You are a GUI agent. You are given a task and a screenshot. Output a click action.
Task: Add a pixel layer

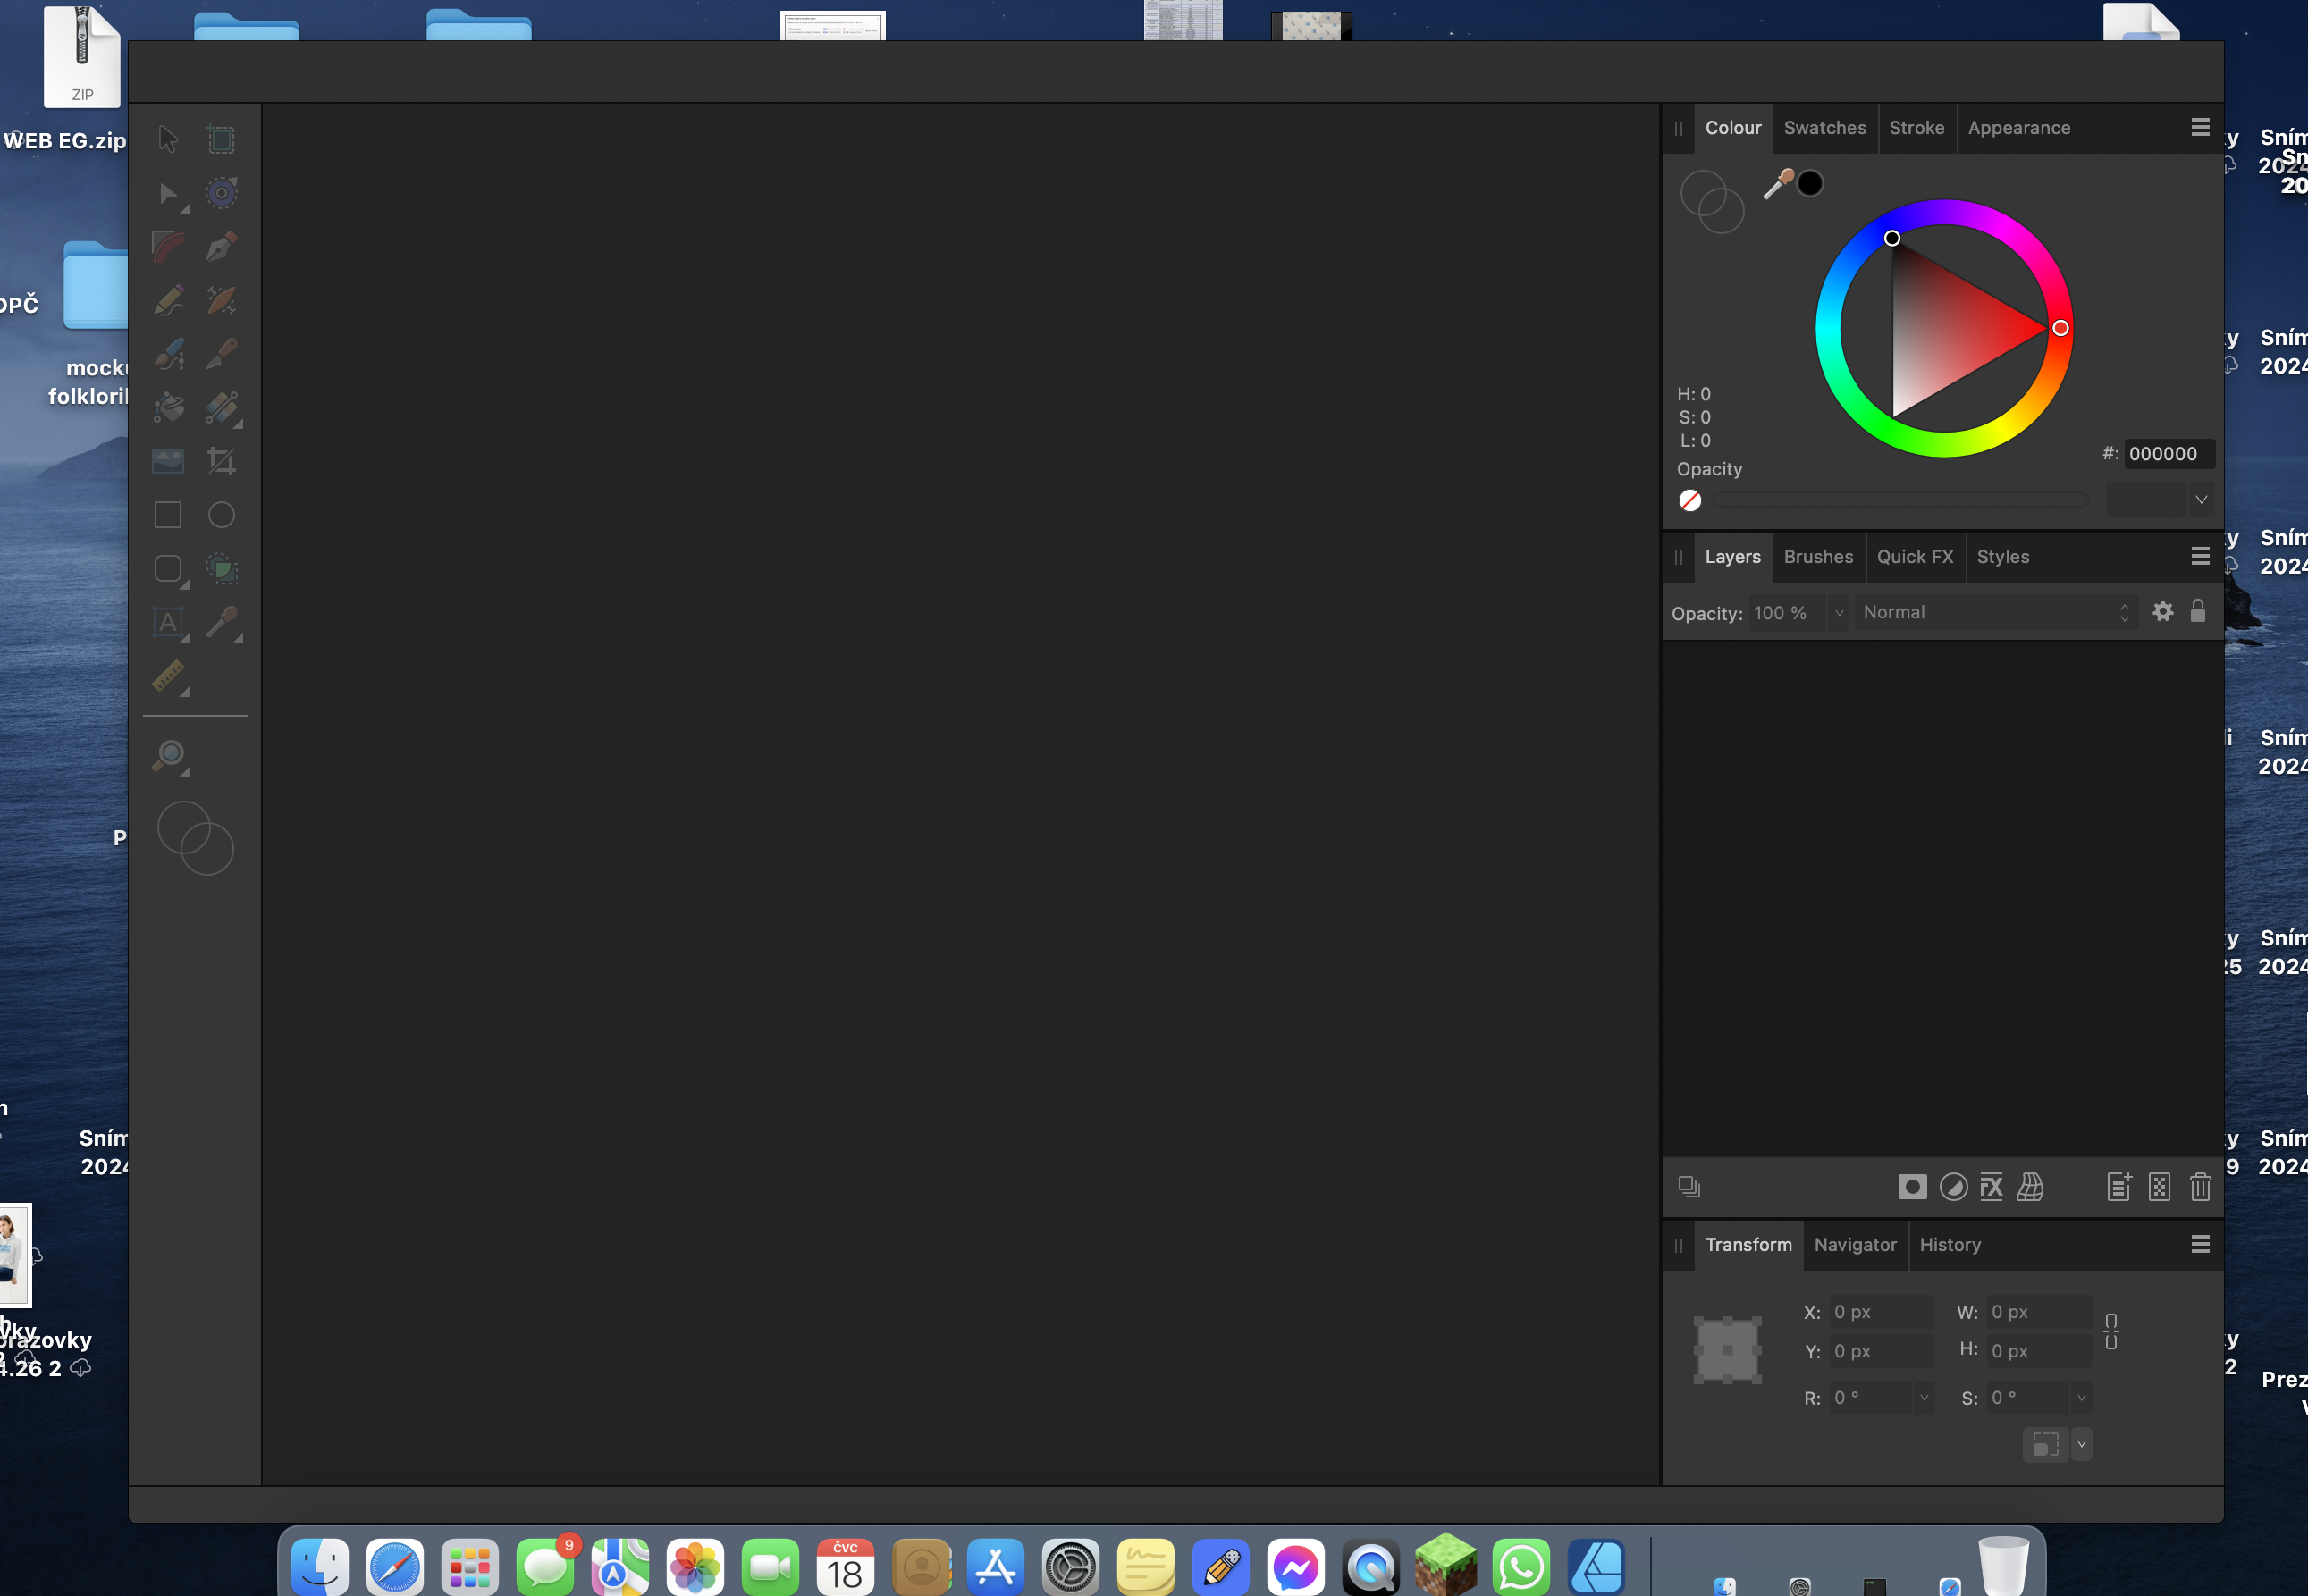pos(2159,1187)
